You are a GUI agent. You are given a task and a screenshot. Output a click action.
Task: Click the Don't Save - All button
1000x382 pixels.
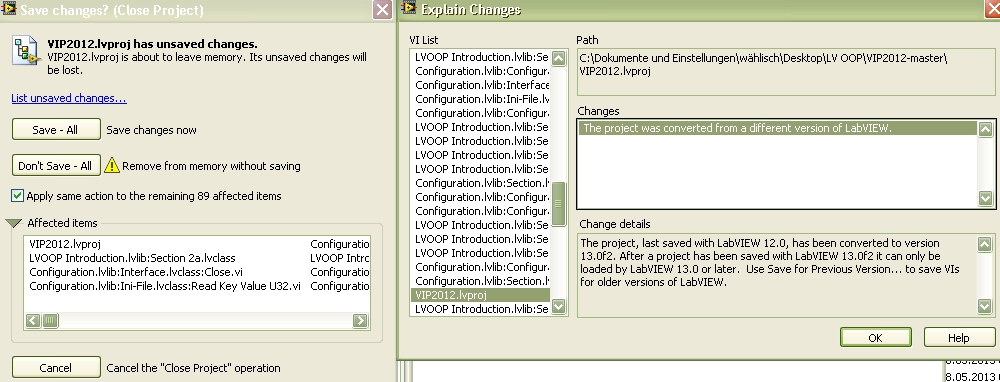(x=56, y=166)
